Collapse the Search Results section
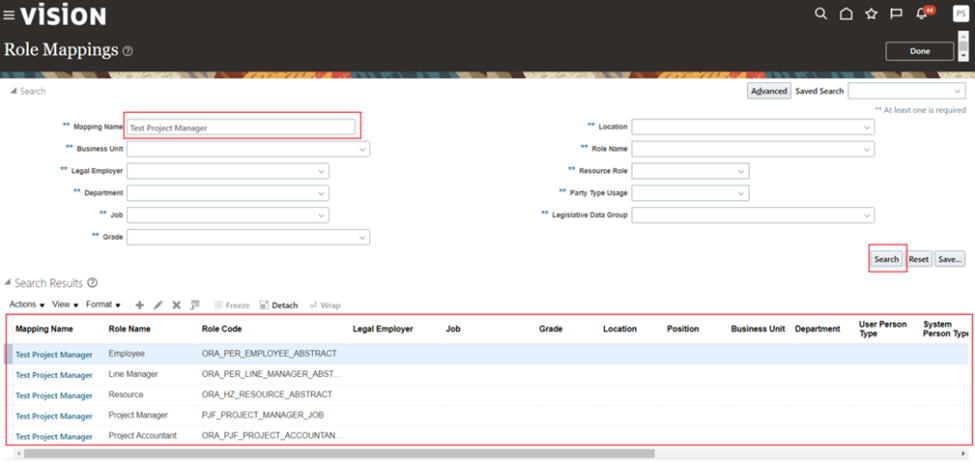Viewport: 975px width, 463px height. pyautogui.click(x=8, y=284)
